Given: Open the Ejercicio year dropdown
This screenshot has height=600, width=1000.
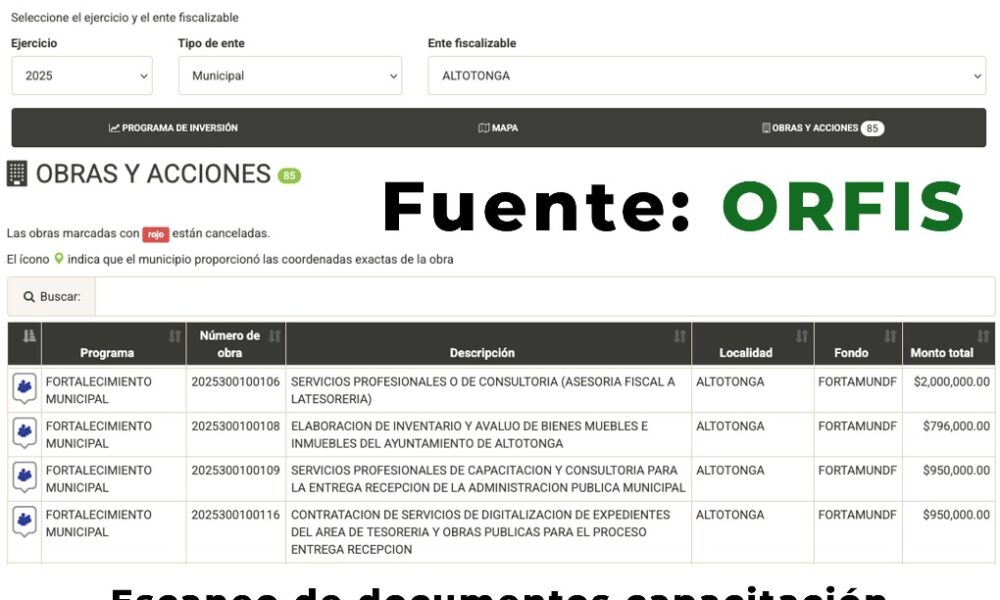Looking at the screenshot, I should 82,76.
